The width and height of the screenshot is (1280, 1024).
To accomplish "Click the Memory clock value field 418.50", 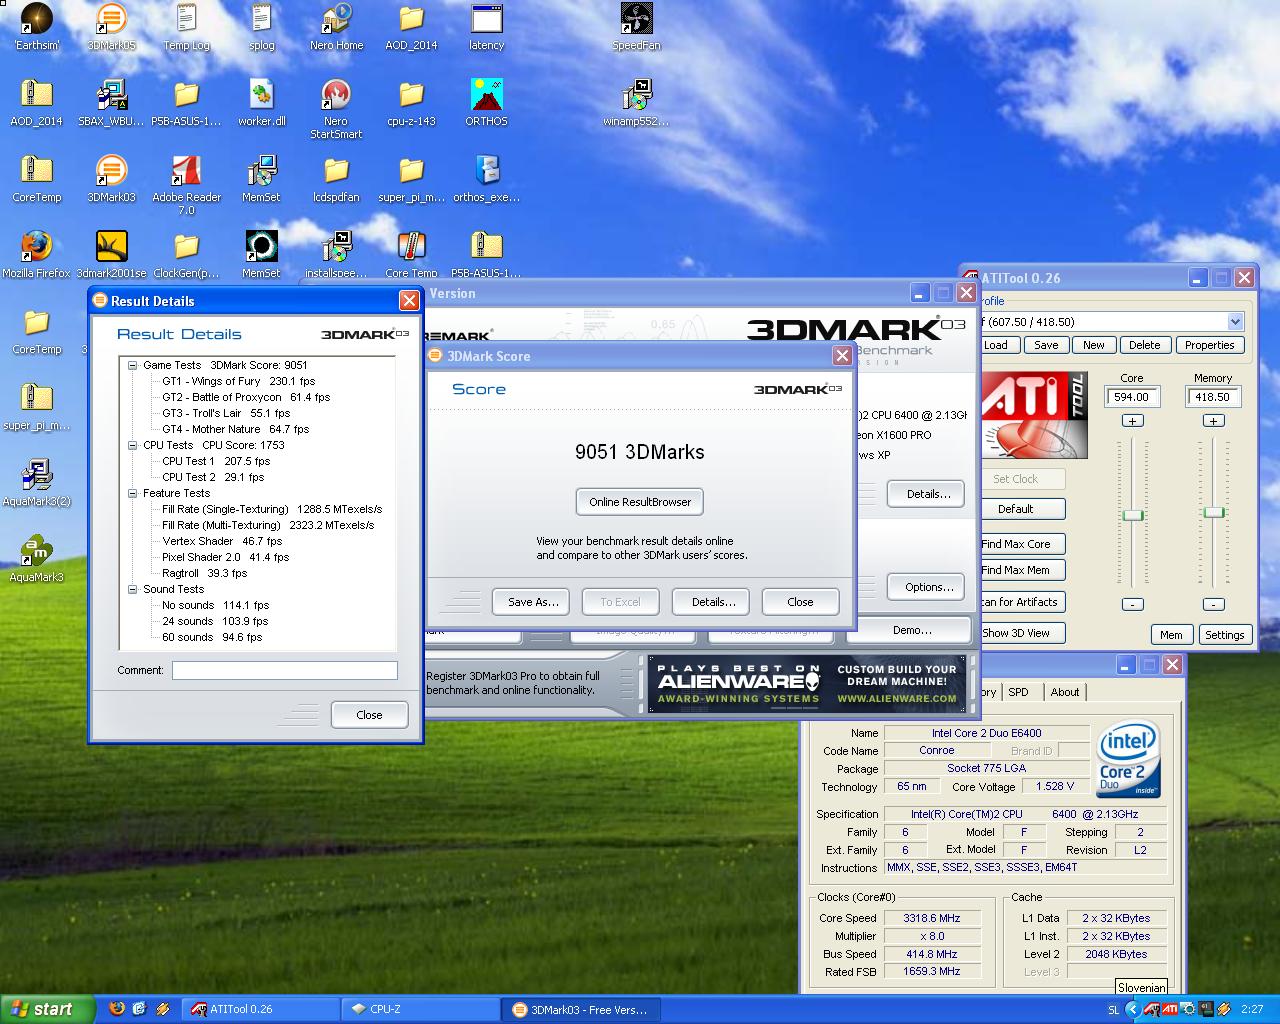I will point(1213,397).
